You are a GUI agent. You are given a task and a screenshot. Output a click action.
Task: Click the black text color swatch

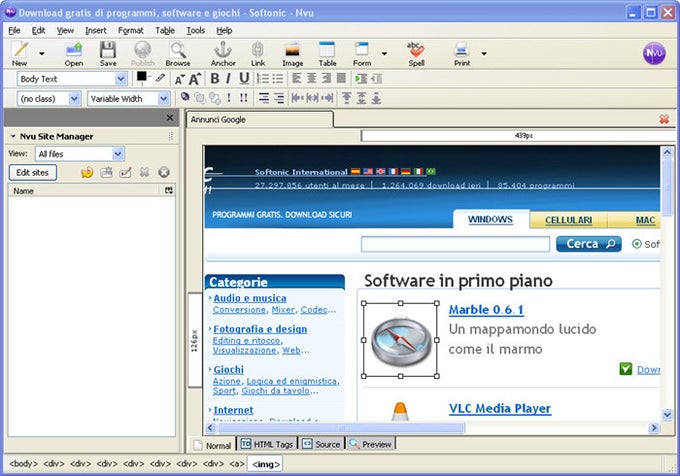141,76
